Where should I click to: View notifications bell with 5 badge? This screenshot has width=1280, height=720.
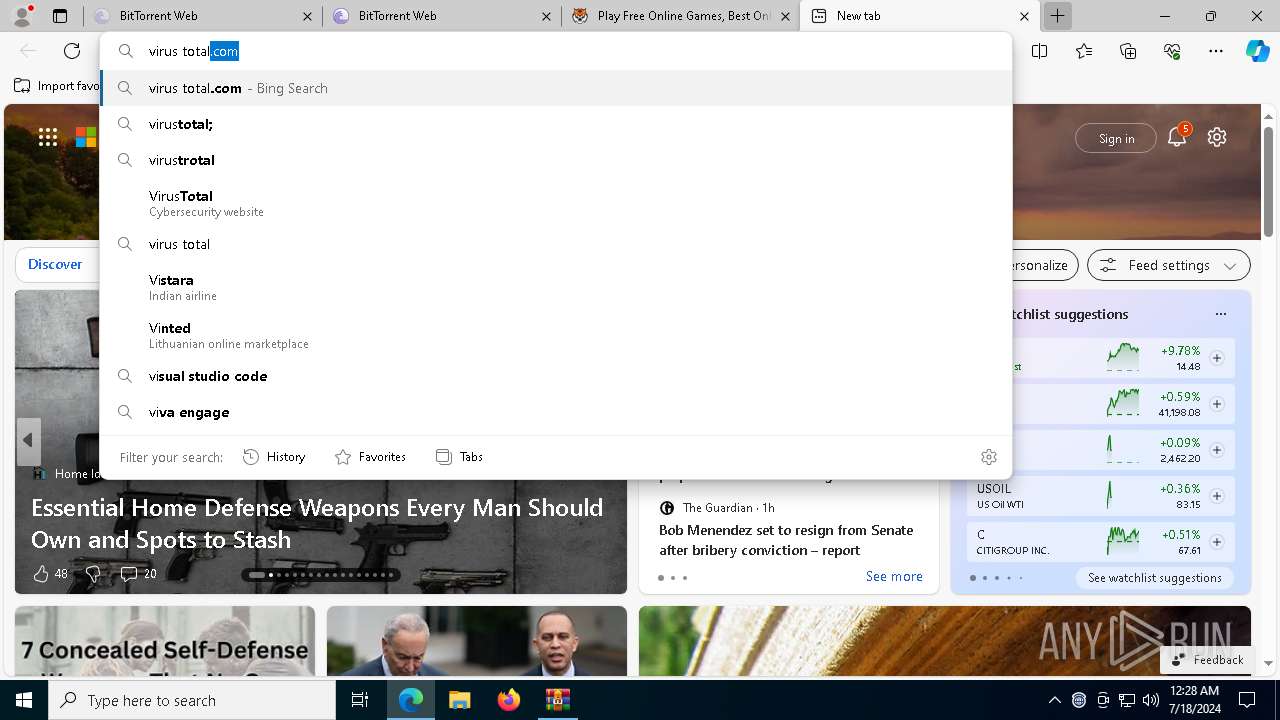click(1177, 137)
